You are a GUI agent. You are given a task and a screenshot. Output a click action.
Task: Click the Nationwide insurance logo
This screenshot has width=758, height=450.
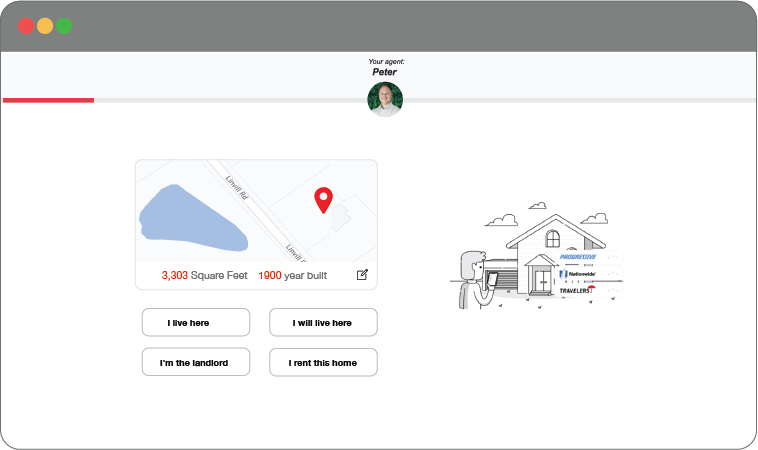click(x=577, y=273)
